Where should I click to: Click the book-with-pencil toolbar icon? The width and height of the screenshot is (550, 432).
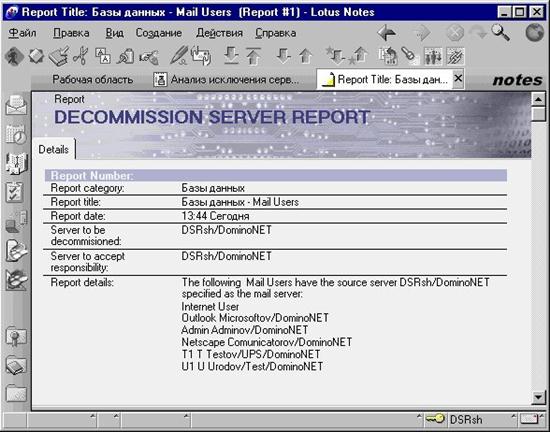(59, 56)
